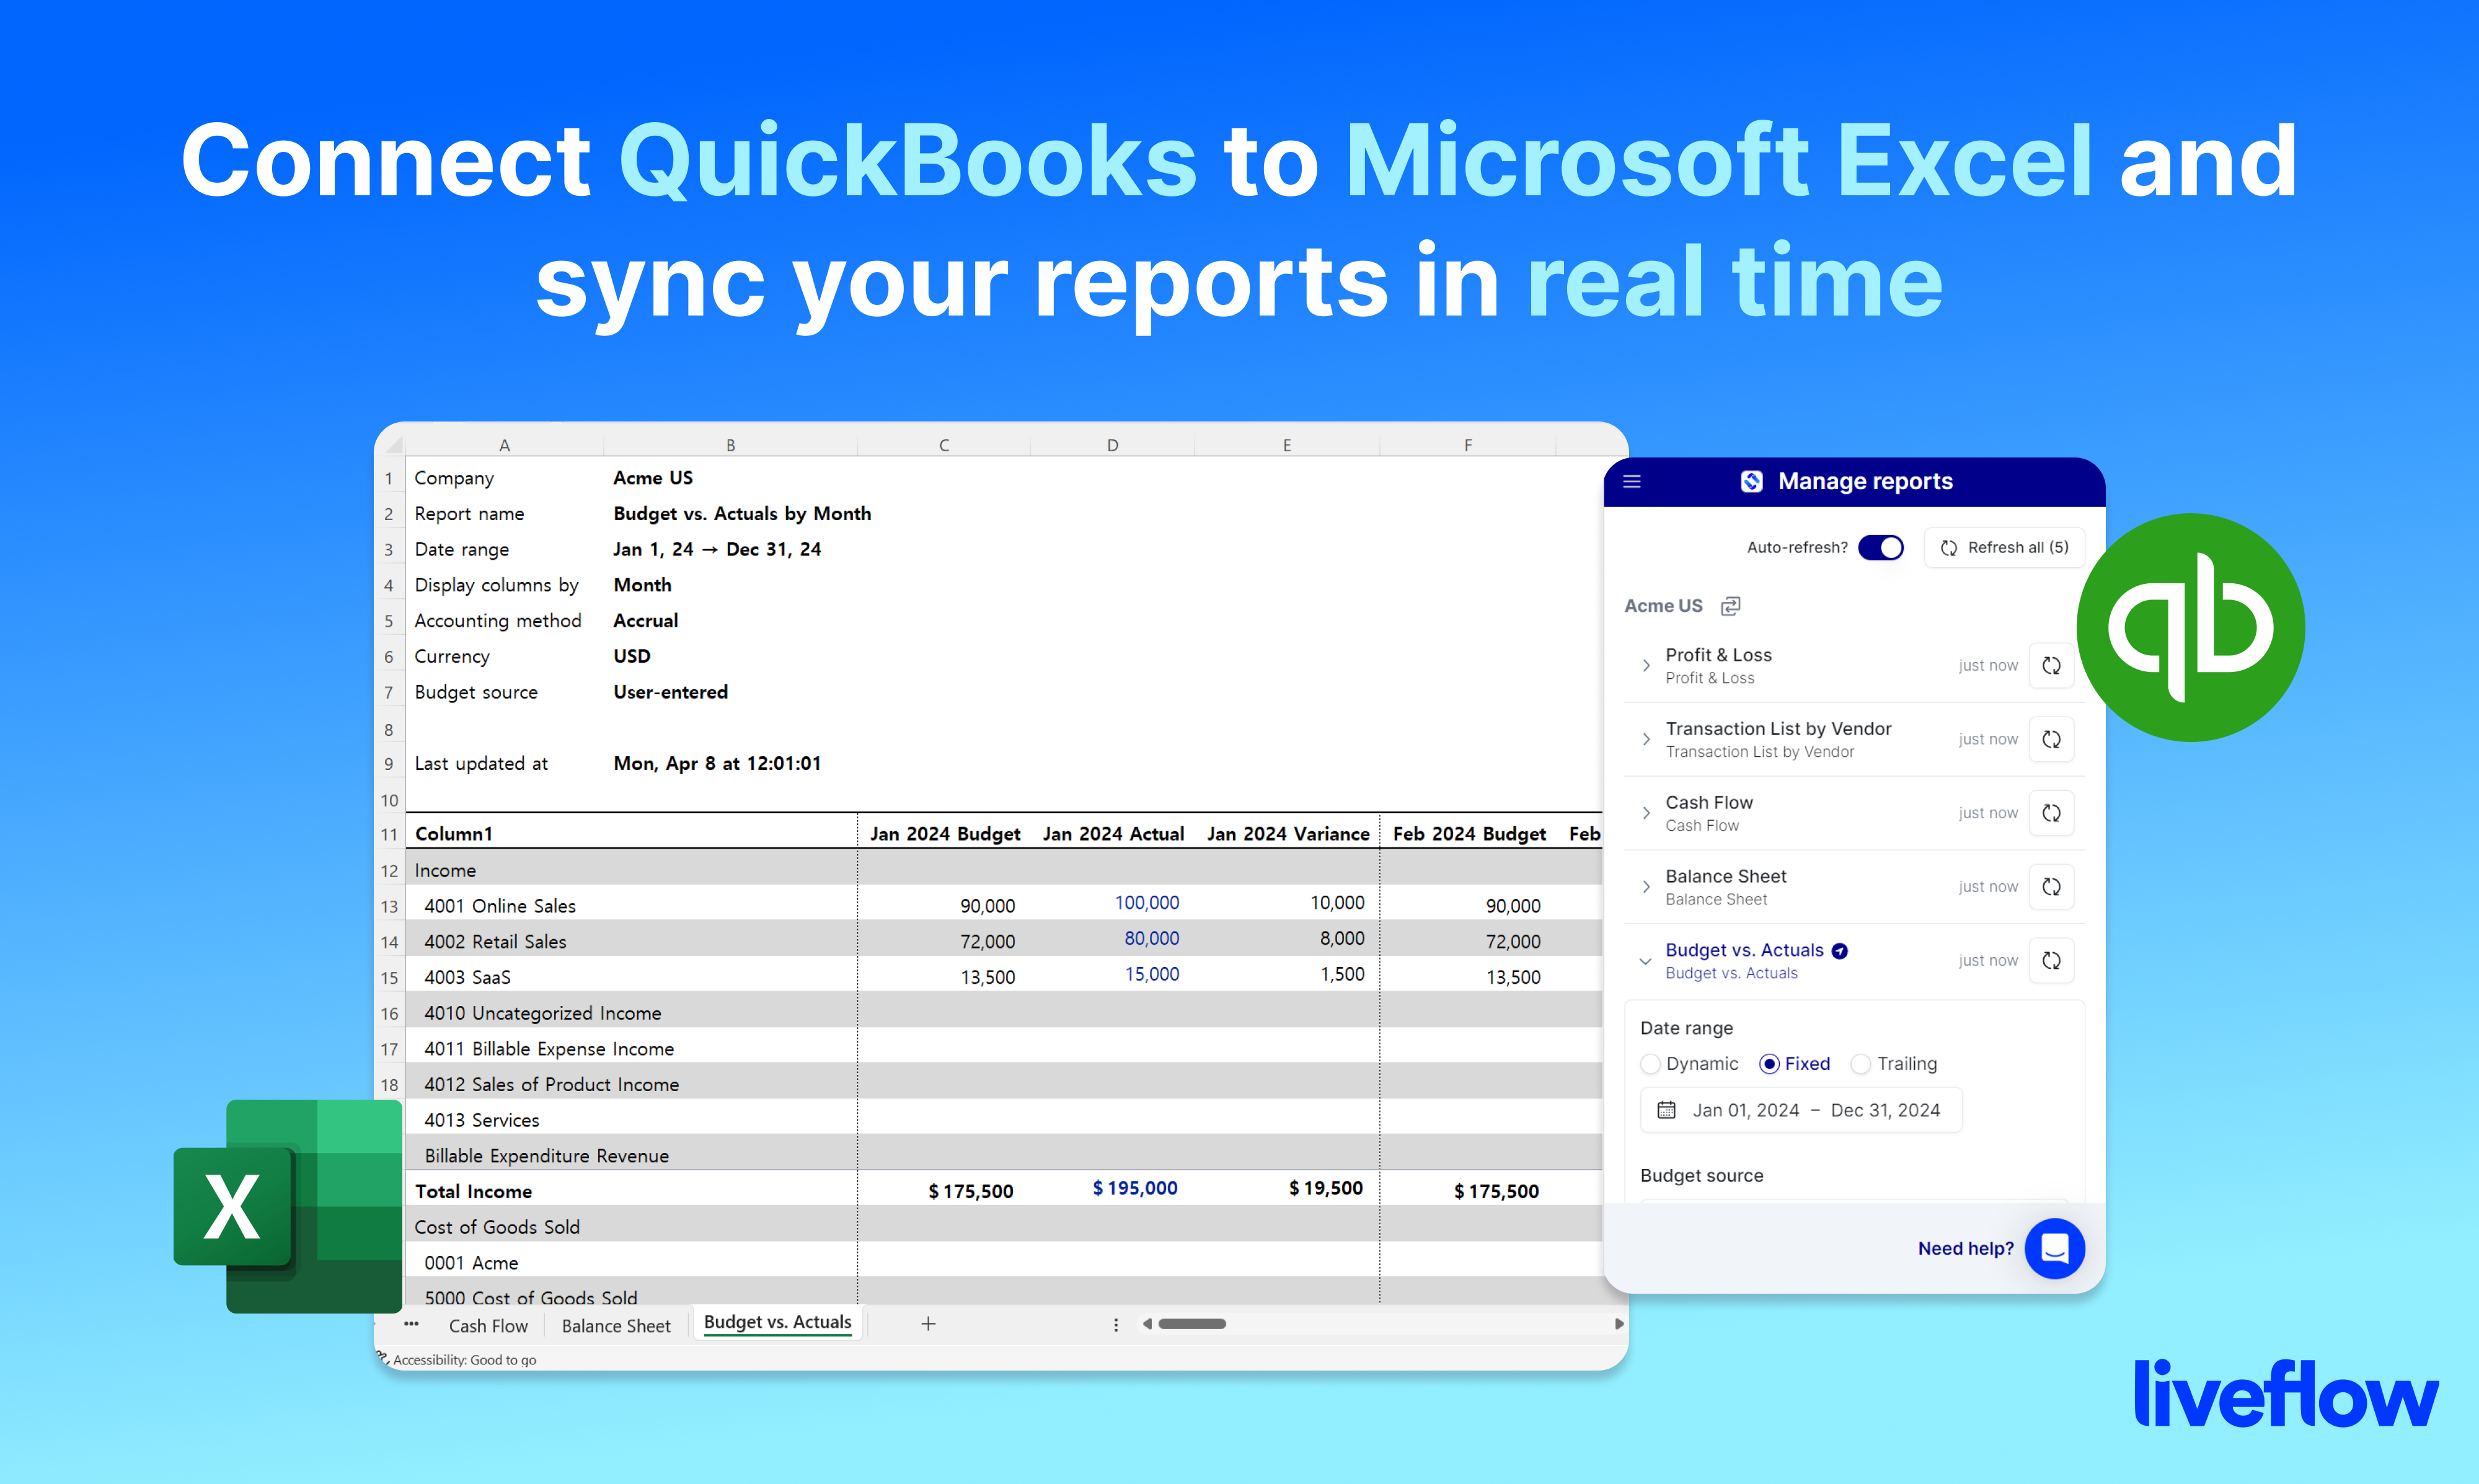
Task: Click the $ 195,000 total actual cell
Action: [1134, 1188]
